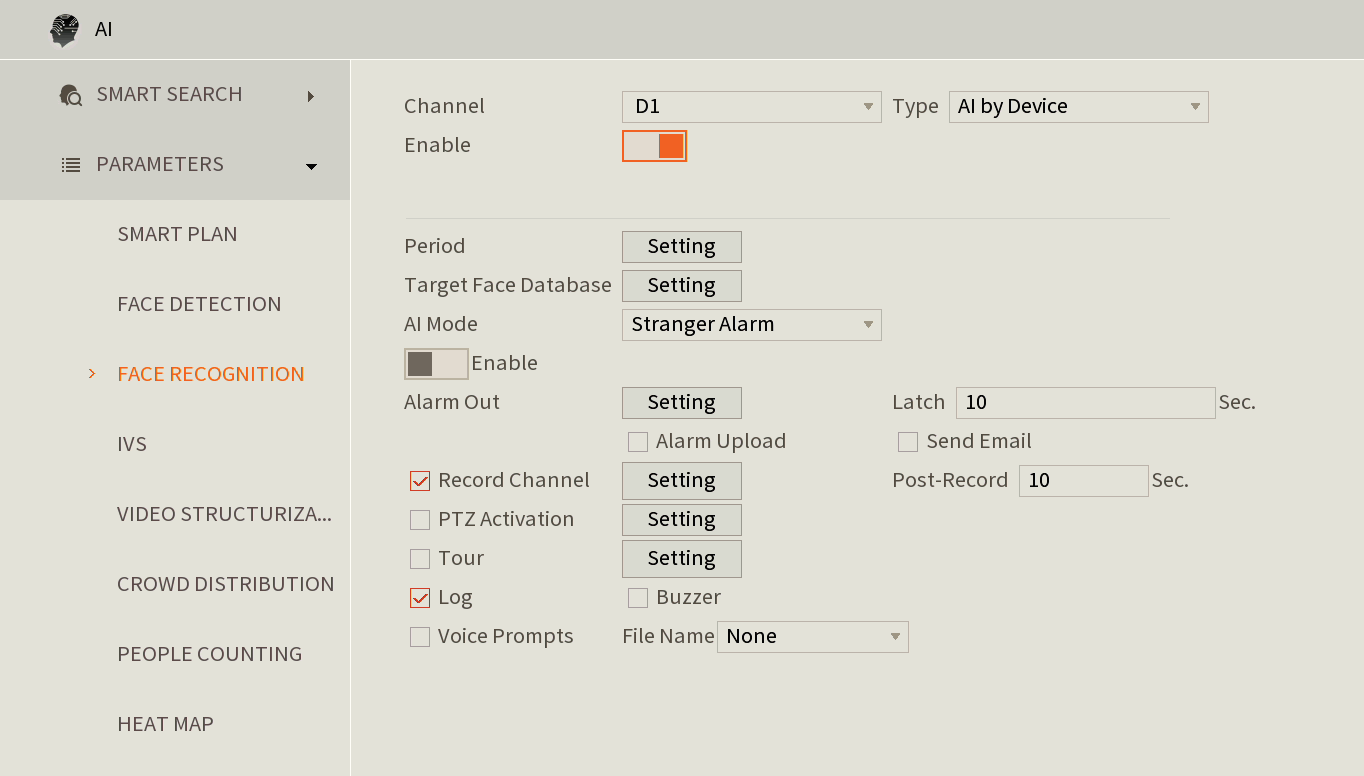Viewport: 1364px width, 776px height.
Task: Open the File Name dropdown set to None
Action: 812,636
